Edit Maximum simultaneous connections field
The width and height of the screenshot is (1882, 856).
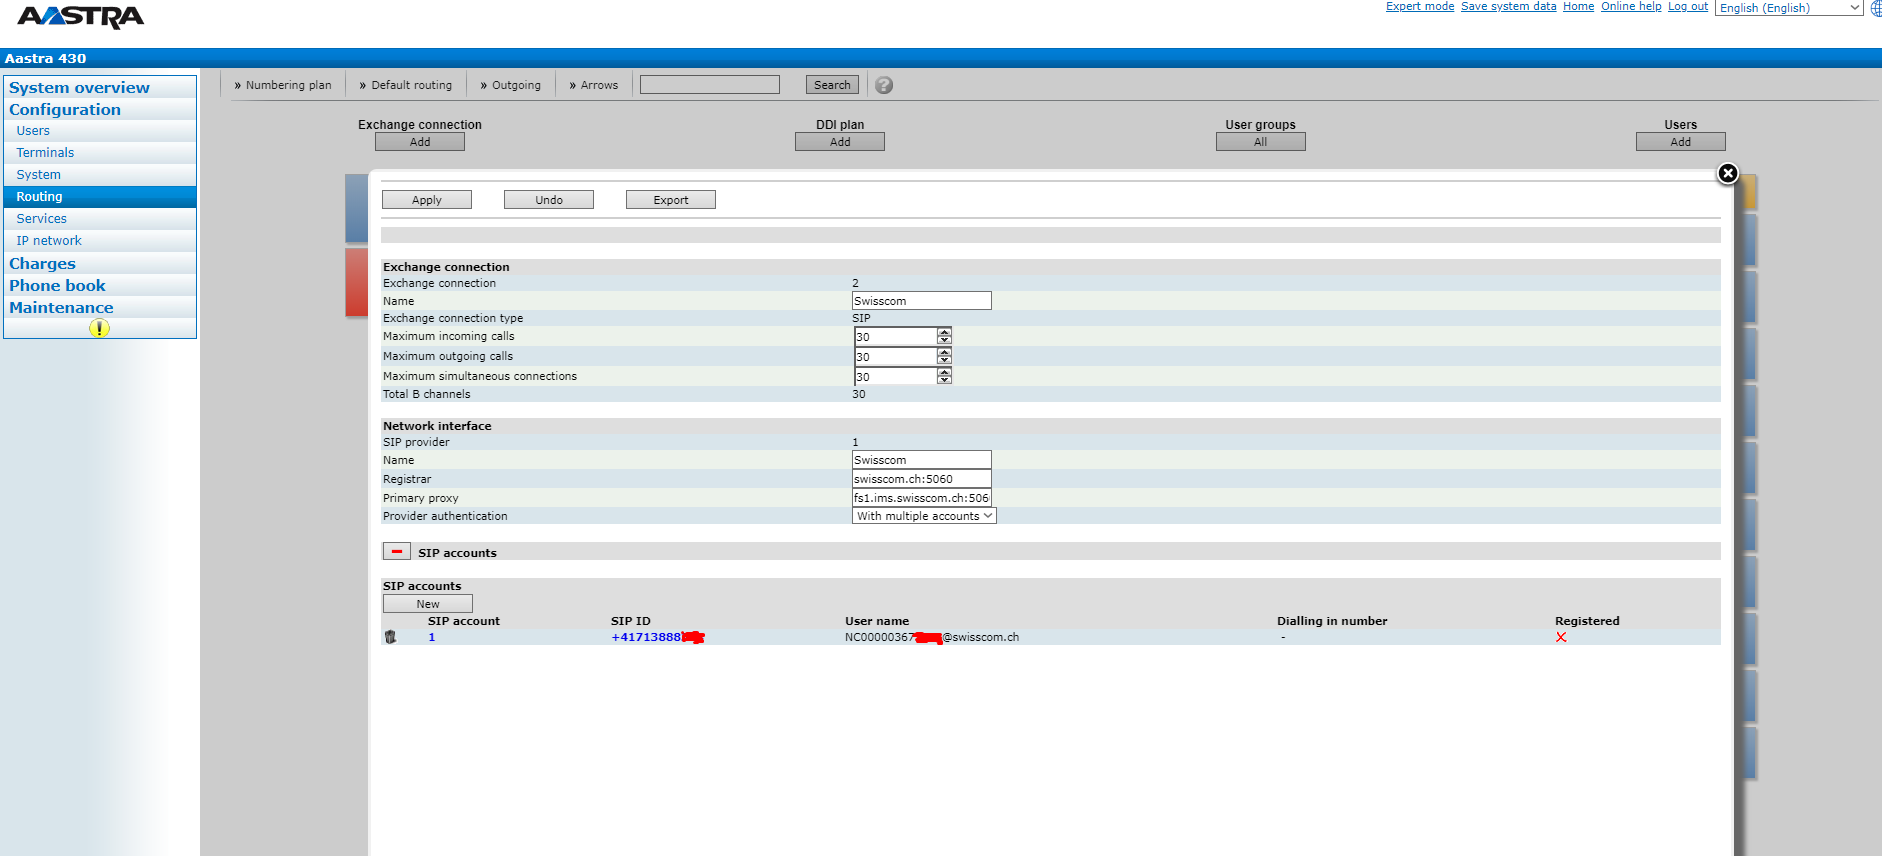click(x=896, y=376)
